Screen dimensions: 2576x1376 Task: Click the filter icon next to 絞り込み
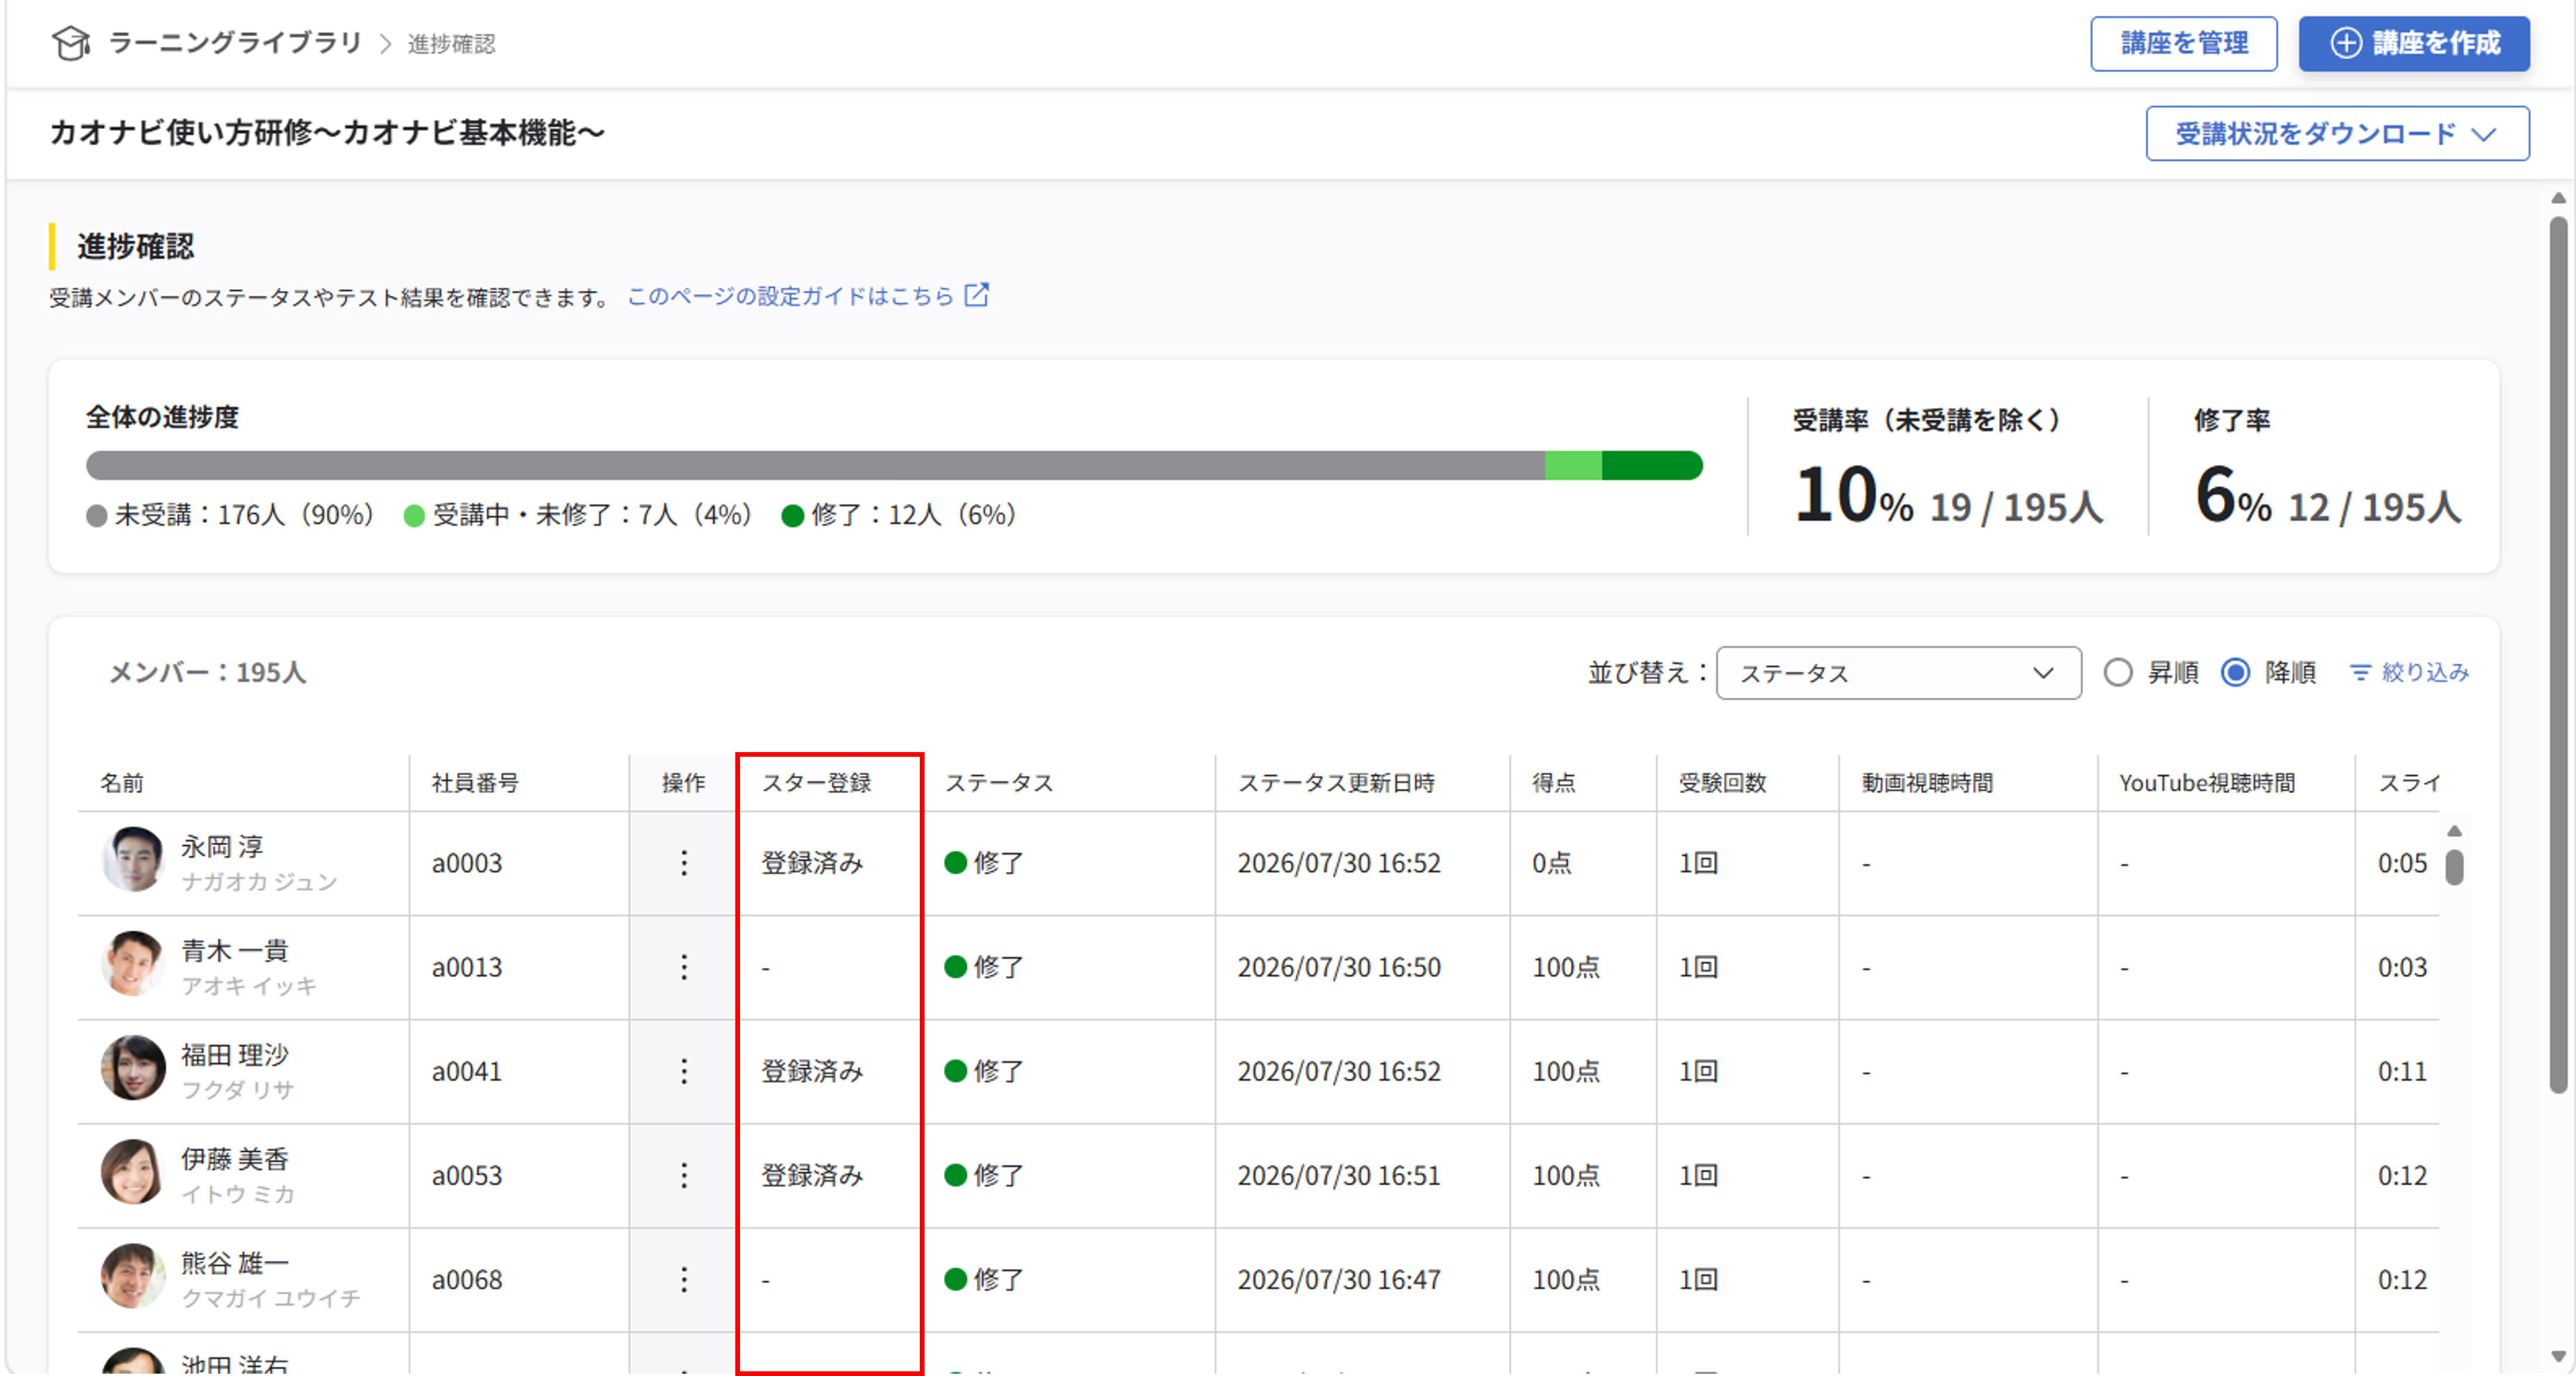coord(2360,673)
